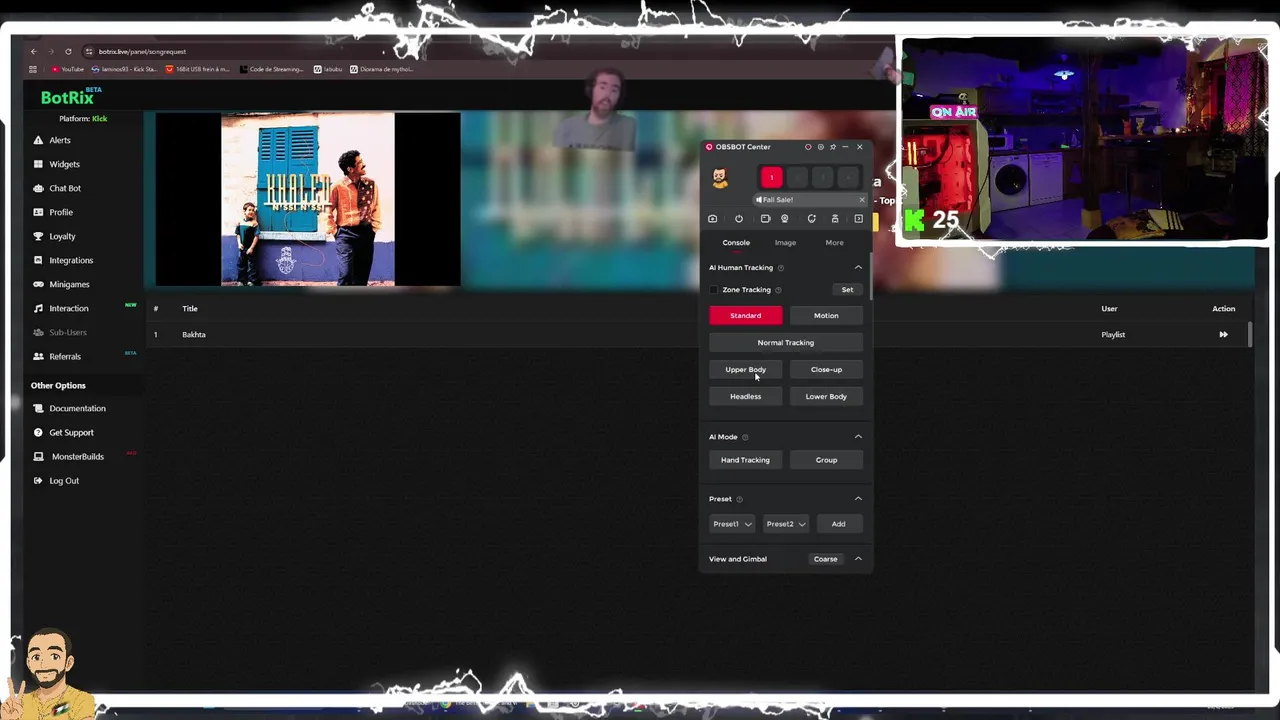Open Code de Streaming bookmark
1280x720 pixels.
click(272, 70)
